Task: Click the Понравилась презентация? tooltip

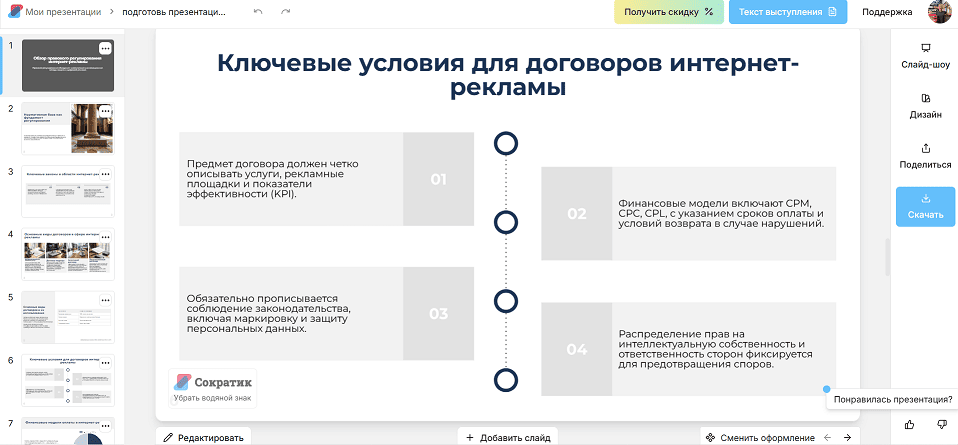Action: tap(892, 400)
